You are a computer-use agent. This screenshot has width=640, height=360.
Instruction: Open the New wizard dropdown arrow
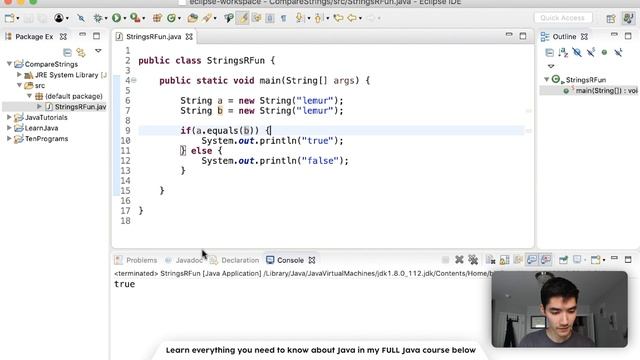tap(18, 18)
